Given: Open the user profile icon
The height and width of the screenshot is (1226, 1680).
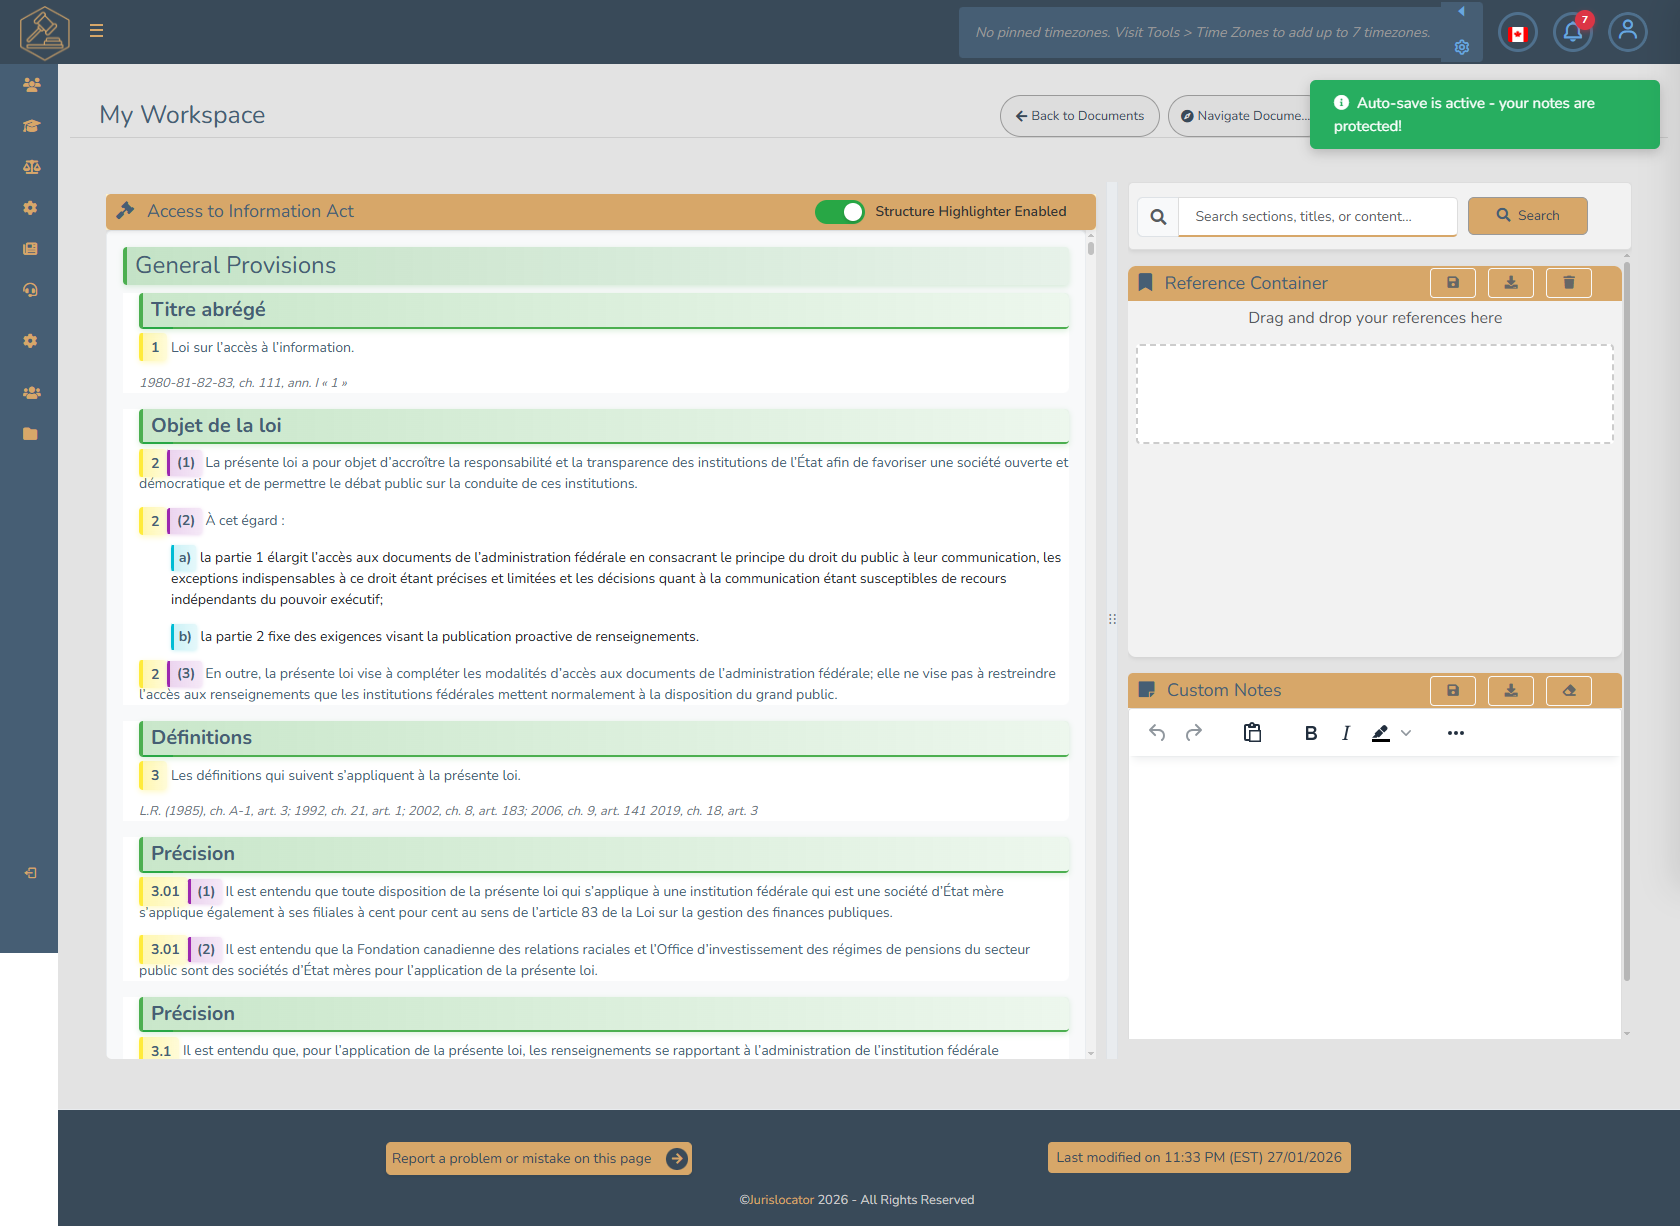Looking at the screenshot, I should click(1627, 32).
